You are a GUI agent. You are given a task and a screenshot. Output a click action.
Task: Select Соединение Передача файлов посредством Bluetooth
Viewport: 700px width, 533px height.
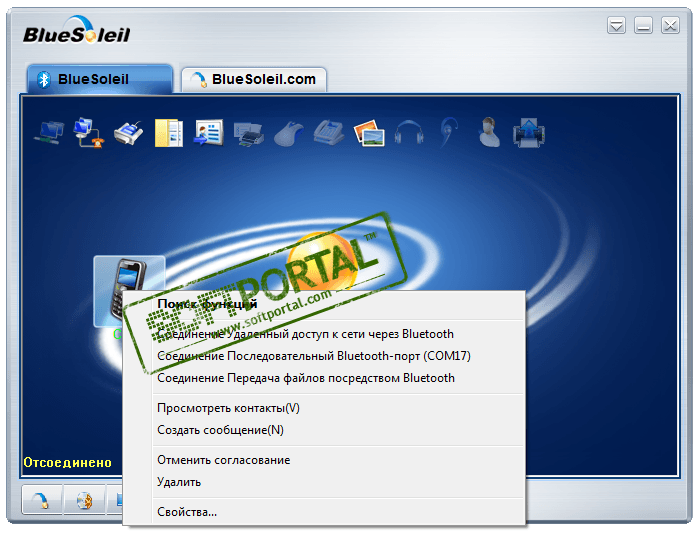[338, 378]
